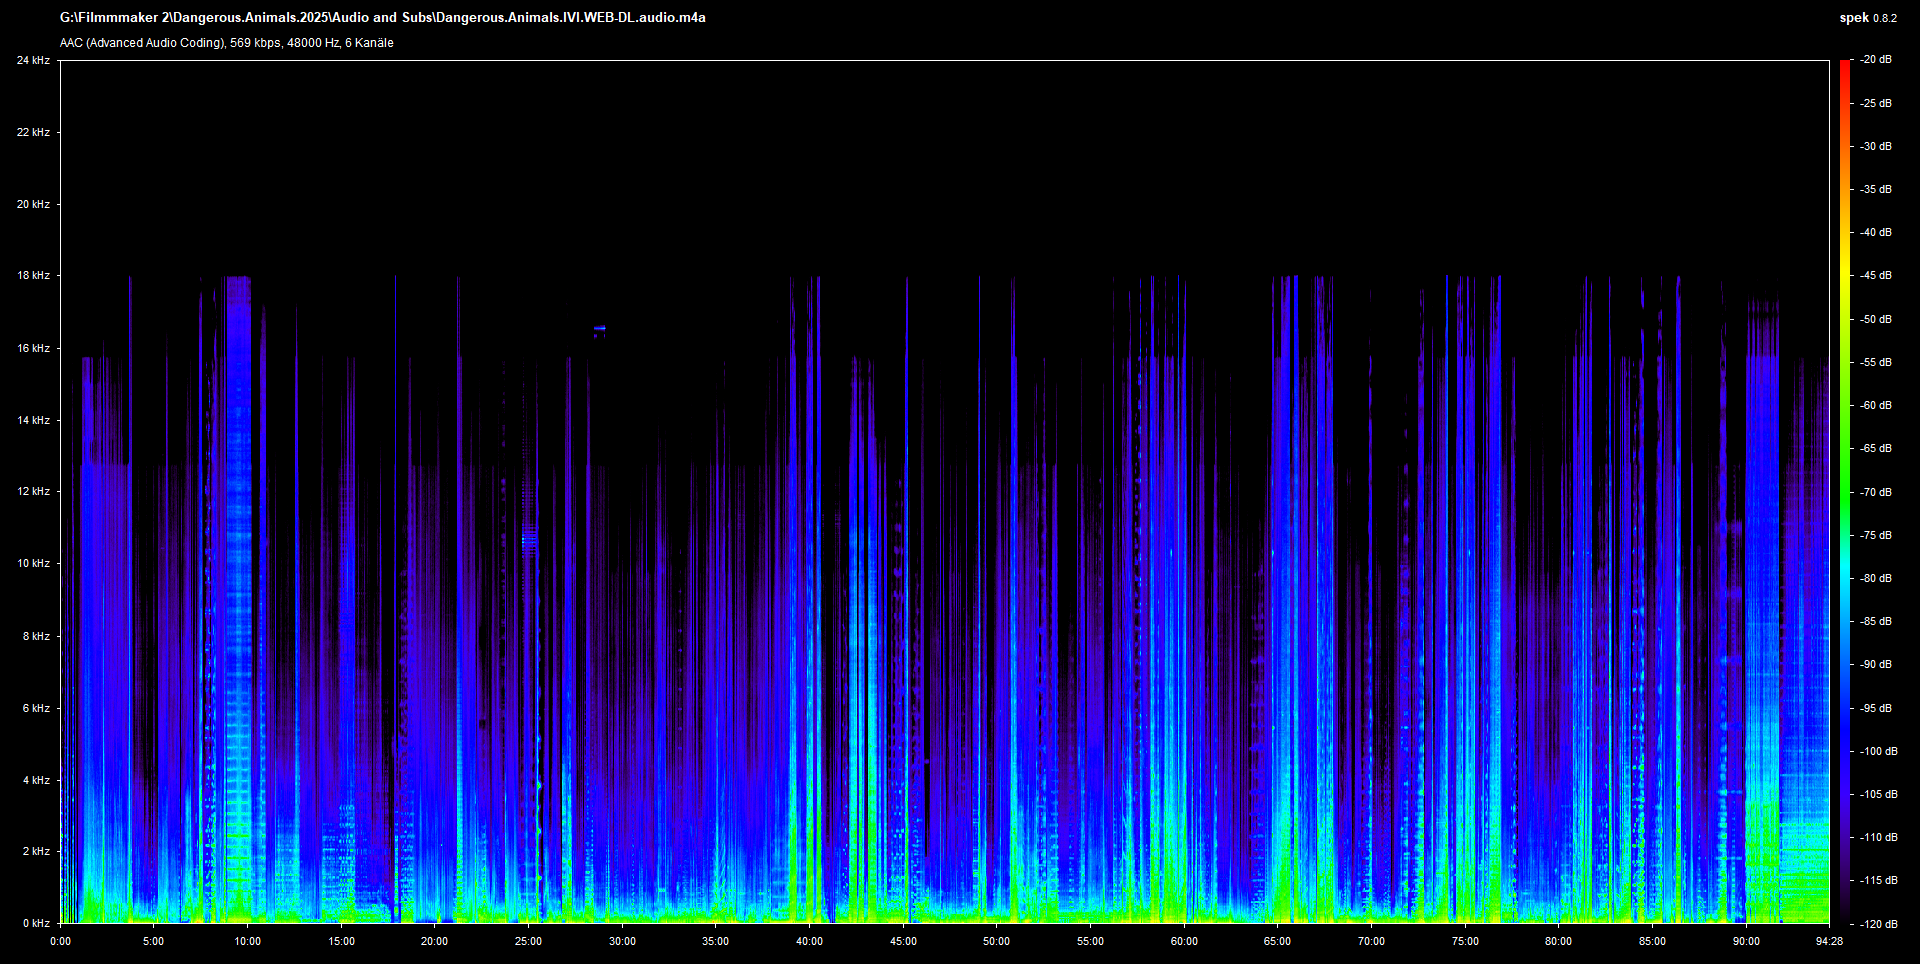The width and height of the screenshot is (1920, 964).
Task: Click the 24 kHz frequency axis label
Action: click(x=33, y=60)
